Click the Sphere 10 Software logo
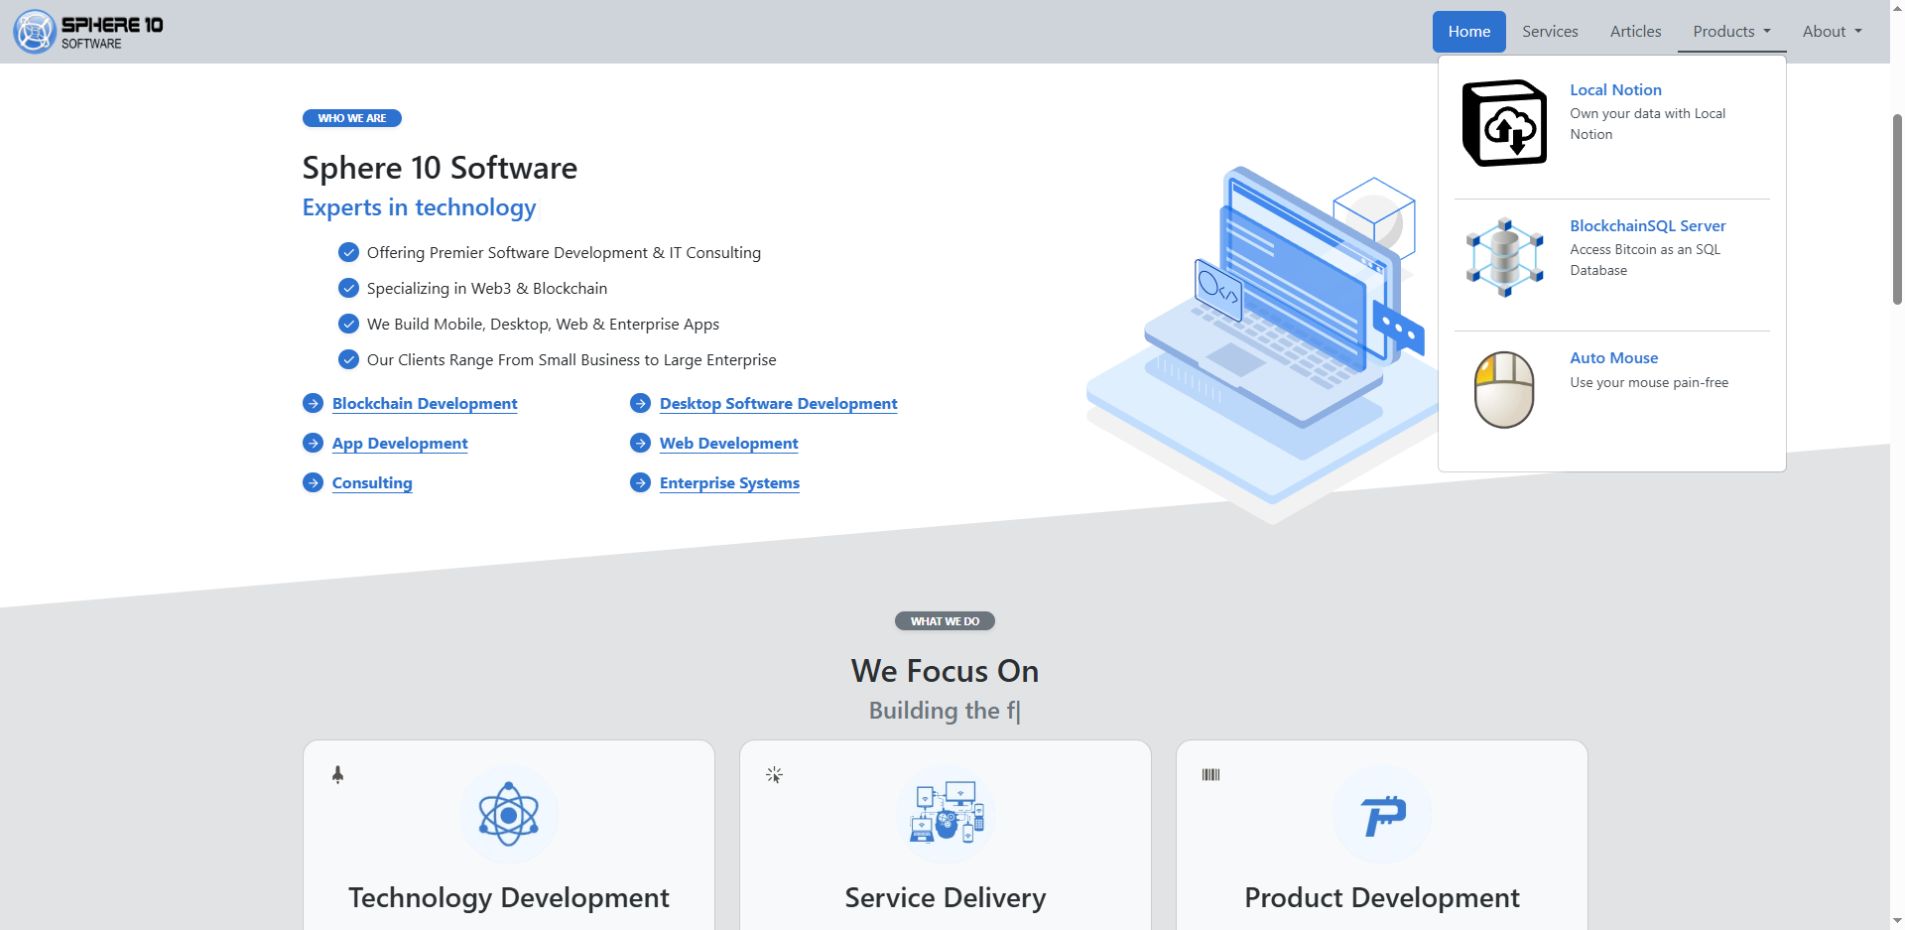 pos(88,32)
